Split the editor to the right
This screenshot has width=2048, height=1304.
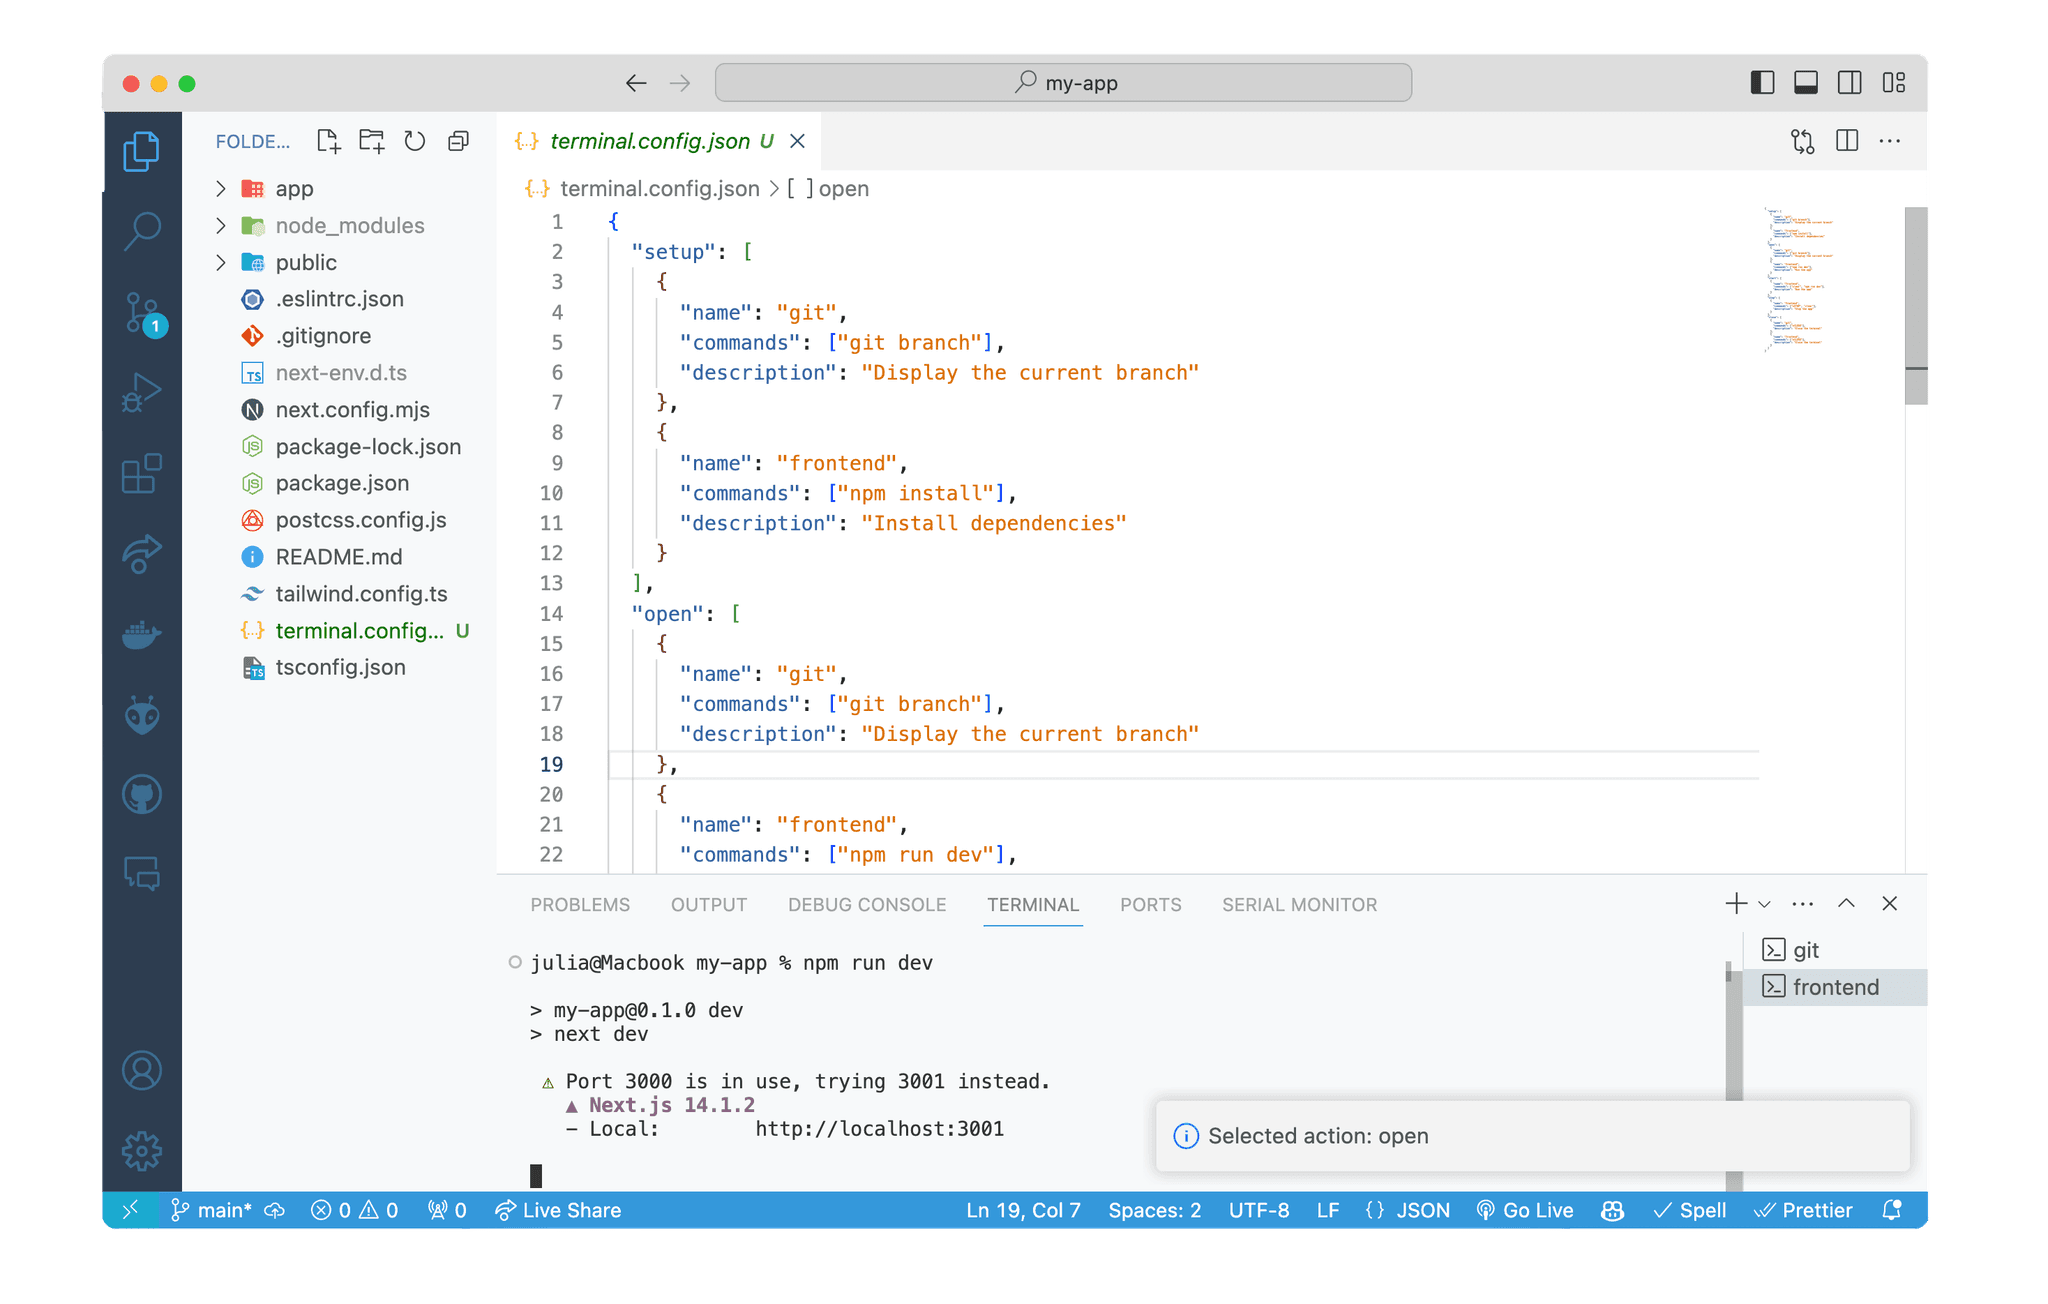pyautogui.click(x=1847, y=141)
